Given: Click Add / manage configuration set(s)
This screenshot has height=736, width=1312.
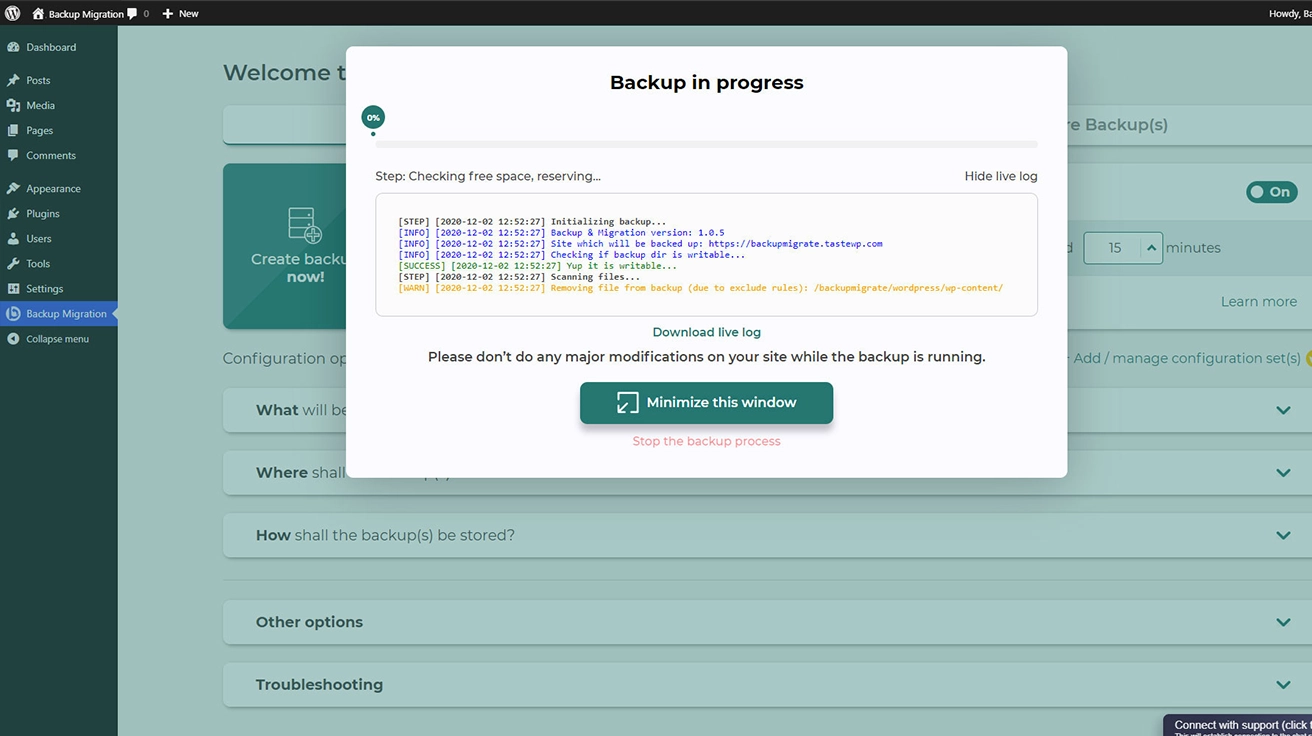Looking at the screenshot, I should coord(1186,358).
